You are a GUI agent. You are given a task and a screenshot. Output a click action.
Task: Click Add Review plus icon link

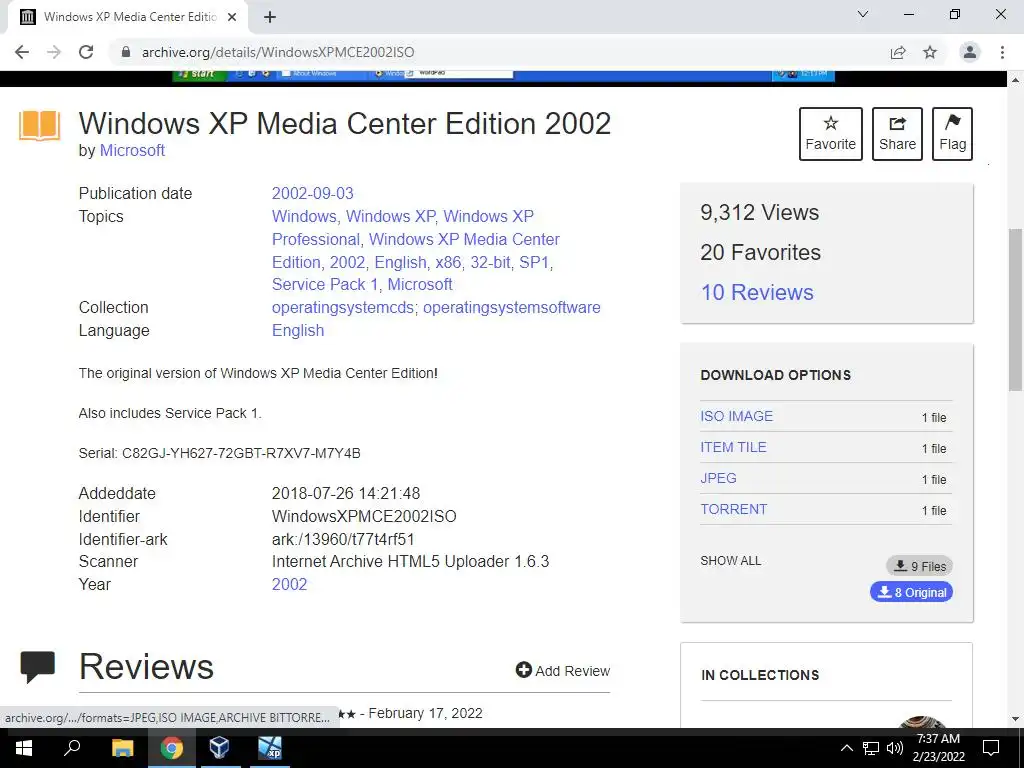[562, 671]
